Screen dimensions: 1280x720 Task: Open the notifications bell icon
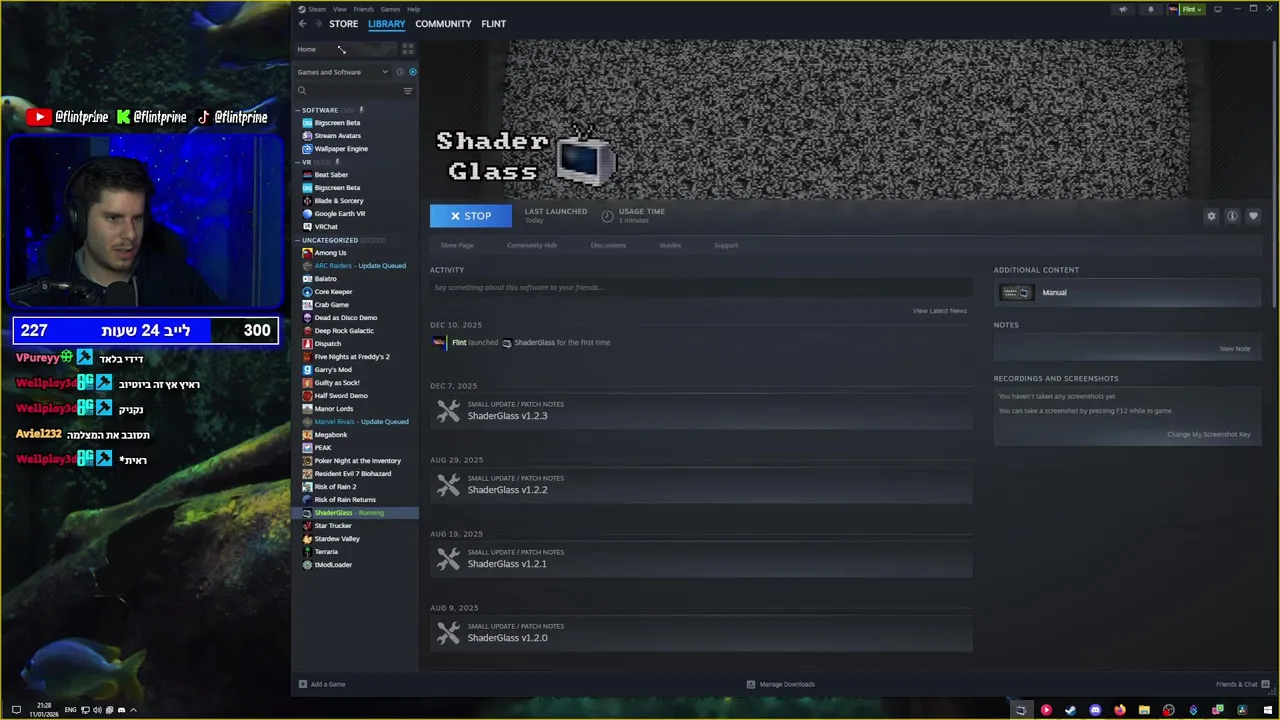coord(1150,9)
